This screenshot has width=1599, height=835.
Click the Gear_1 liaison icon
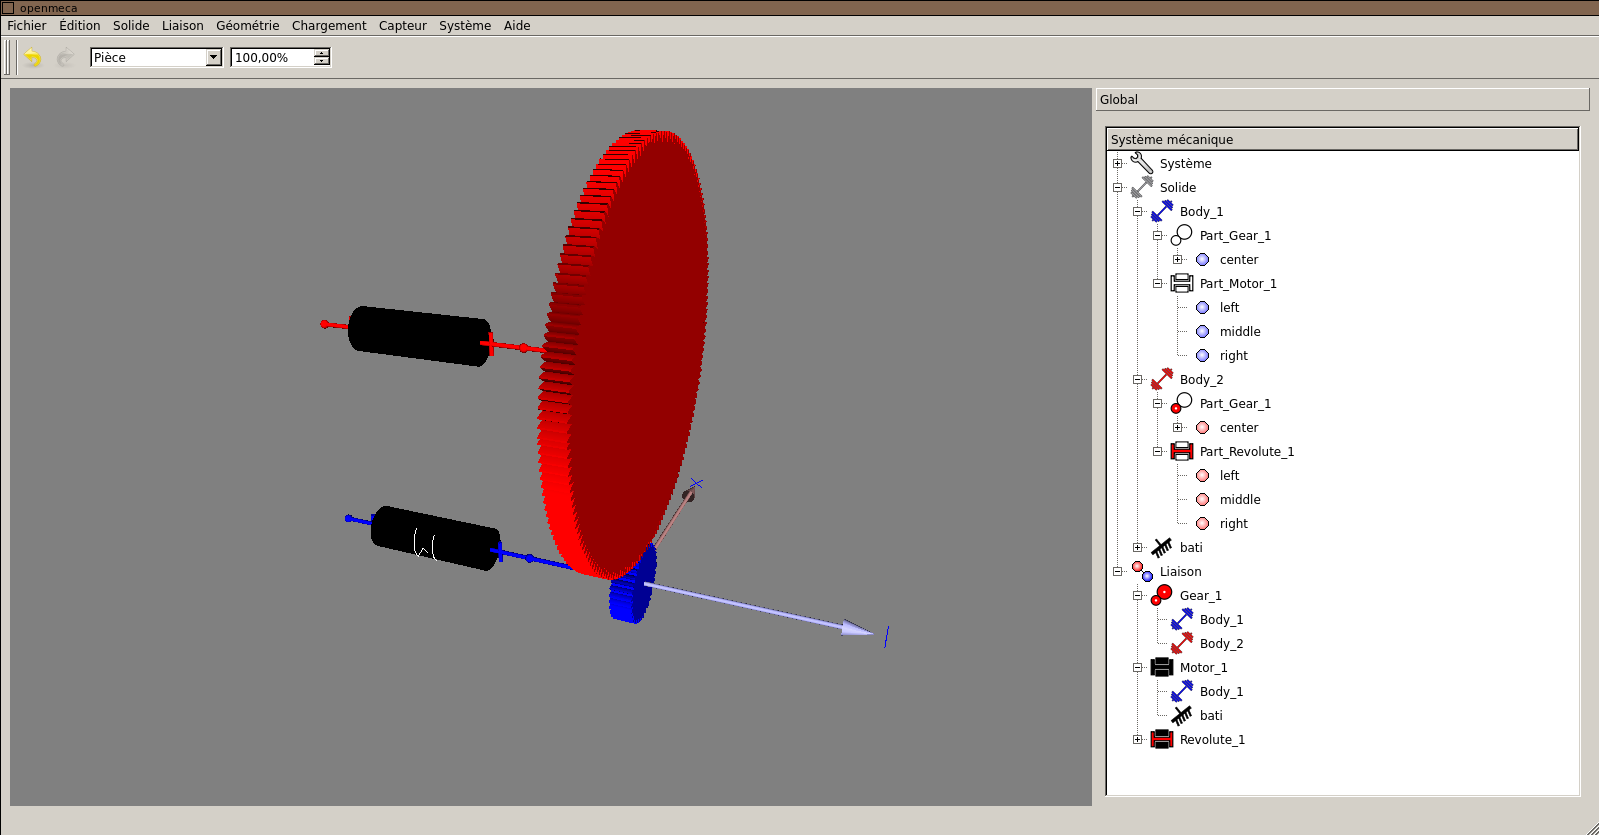click(x=1162, y=595)
